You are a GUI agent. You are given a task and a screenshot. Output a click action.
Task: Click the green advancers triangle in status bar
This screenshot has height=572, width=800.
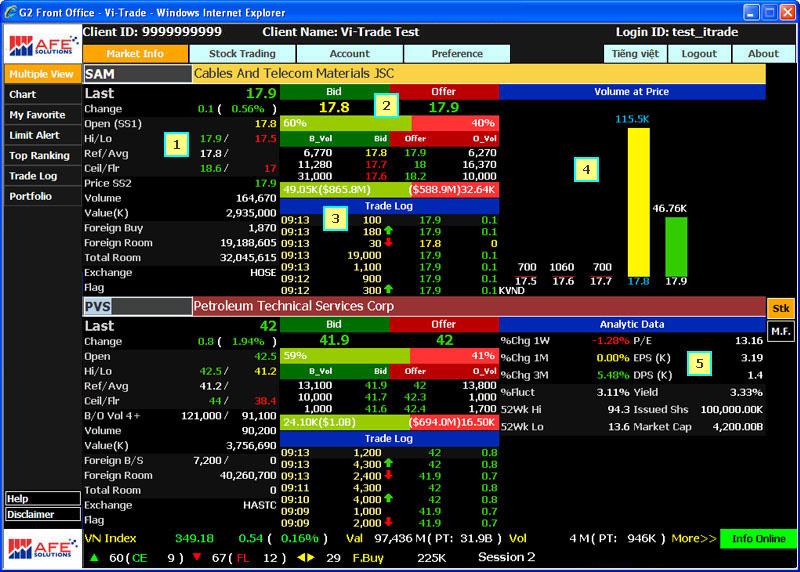tap(94, 558)
